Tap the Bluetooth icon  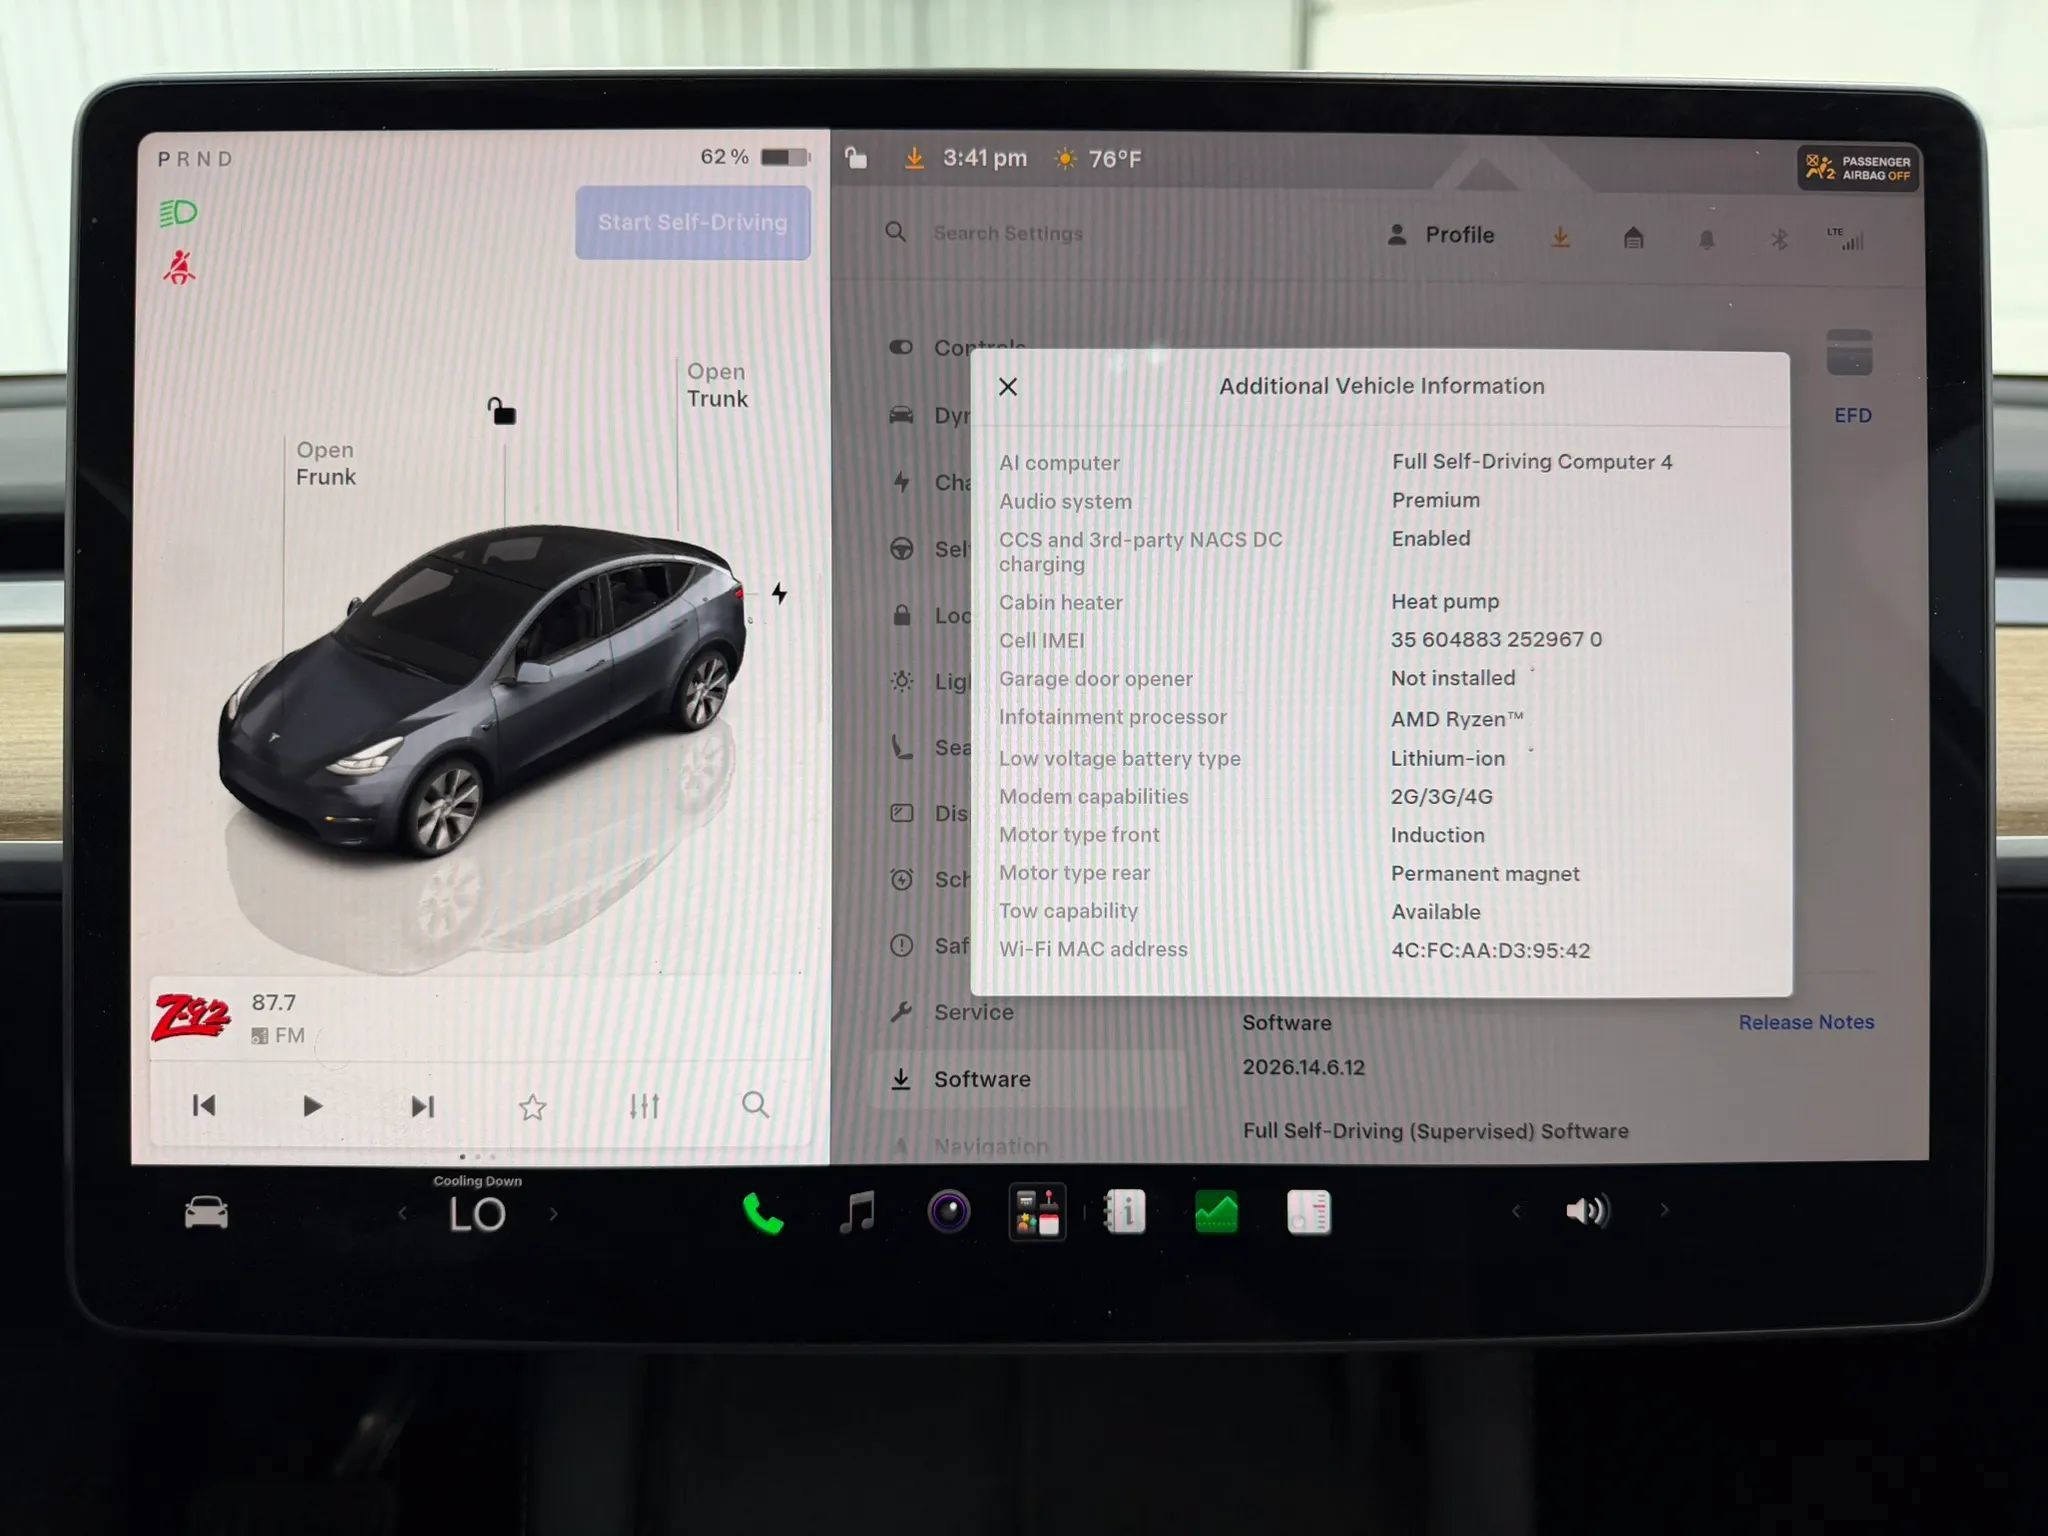pyautogui.click(x=1779, y=239)
